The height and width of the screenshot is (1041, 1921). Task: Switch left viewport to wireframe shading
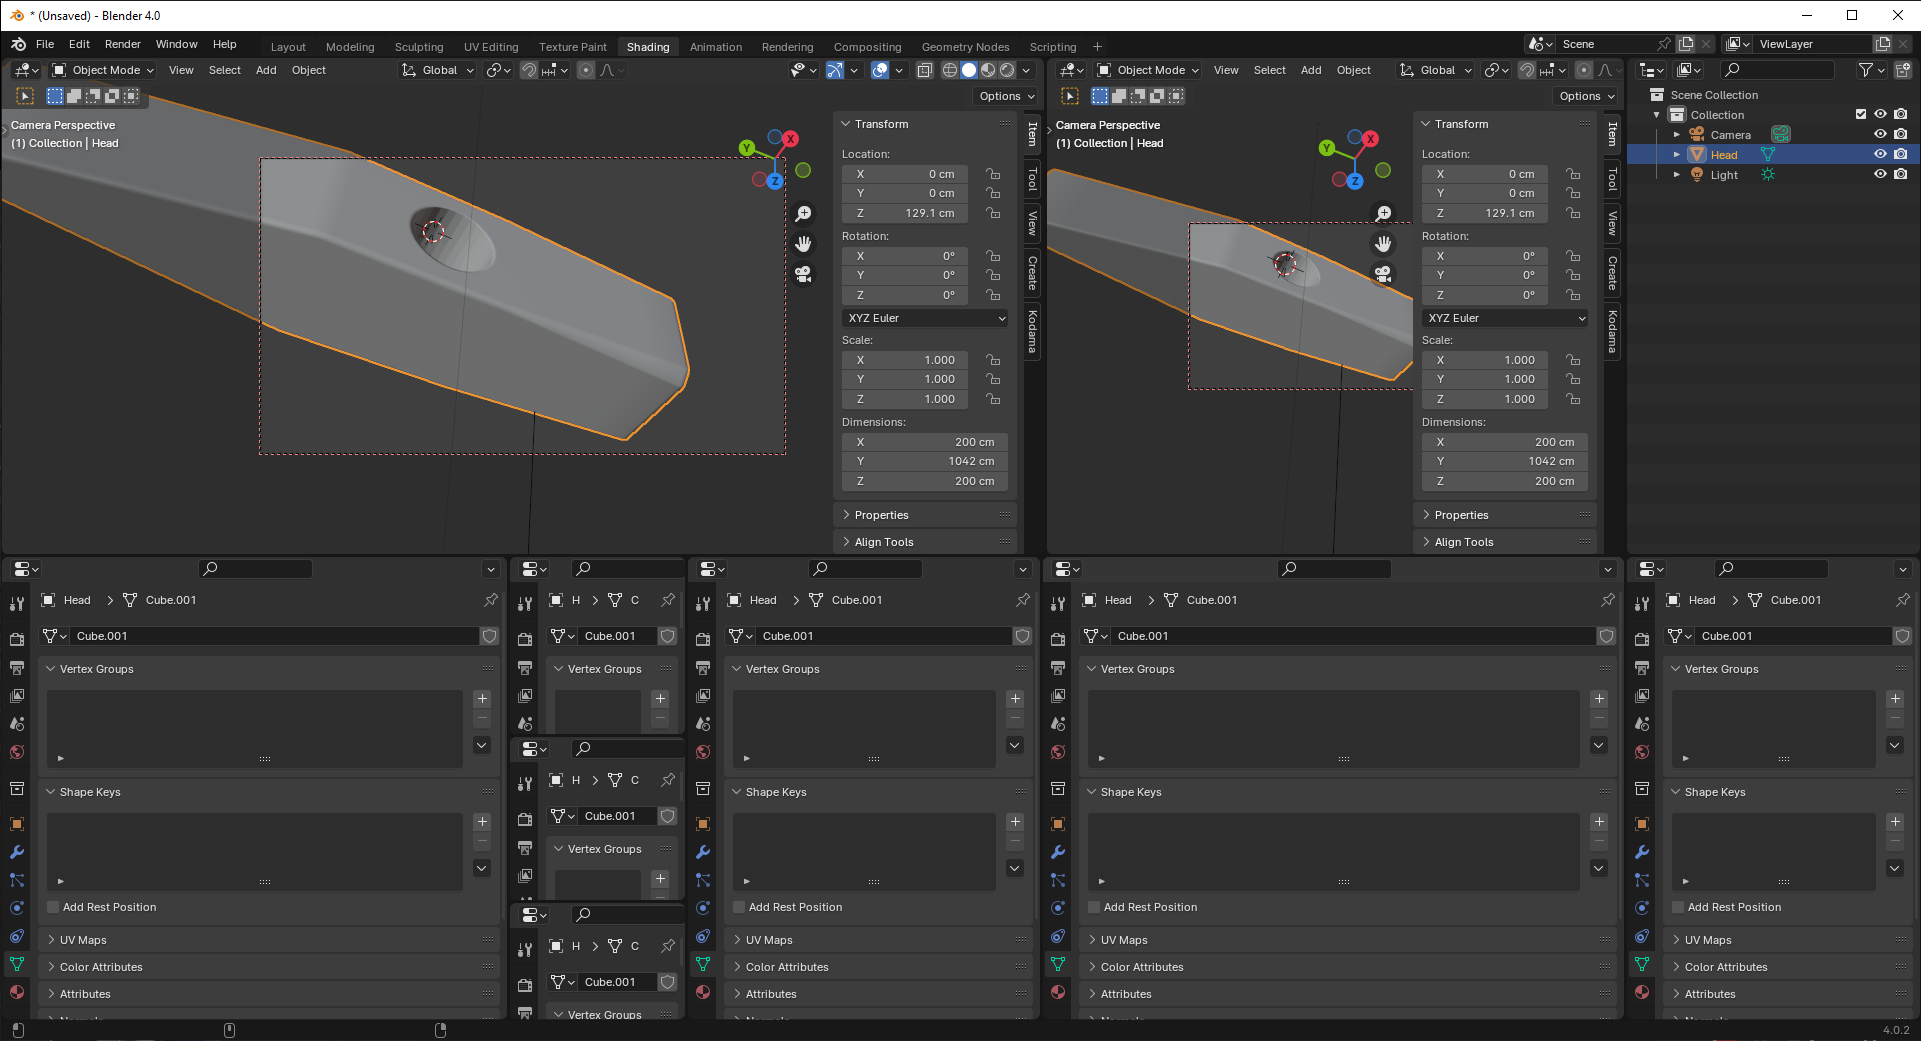[x=950, y=70]
